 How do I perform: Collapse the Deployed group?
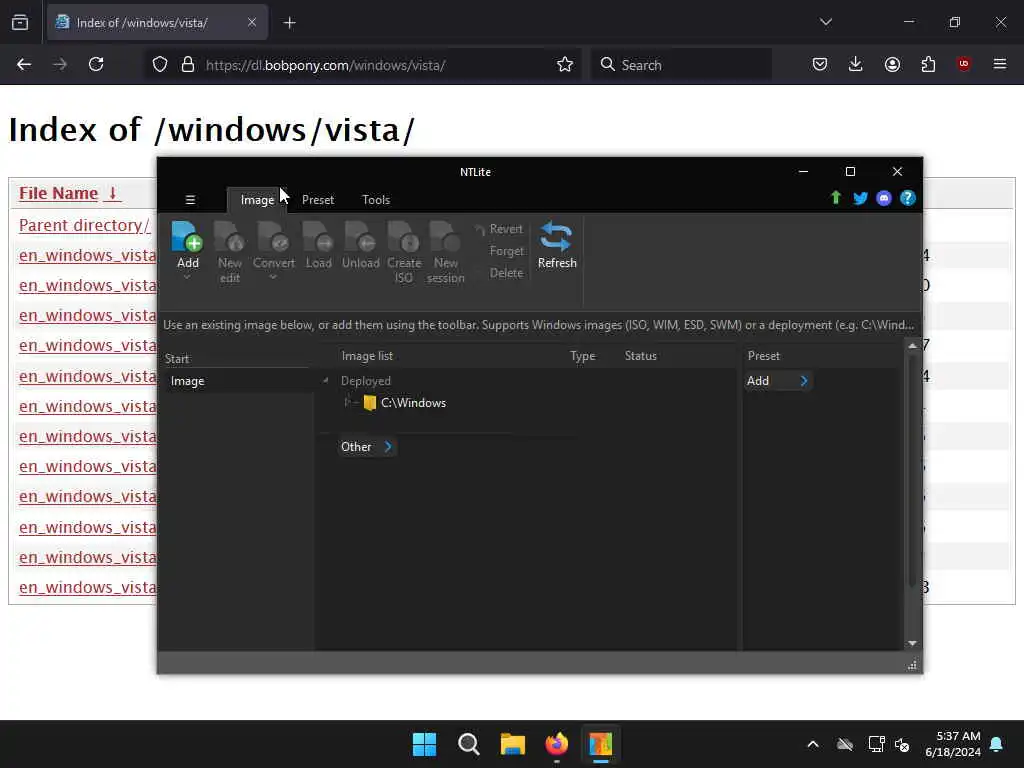(325, 381)
